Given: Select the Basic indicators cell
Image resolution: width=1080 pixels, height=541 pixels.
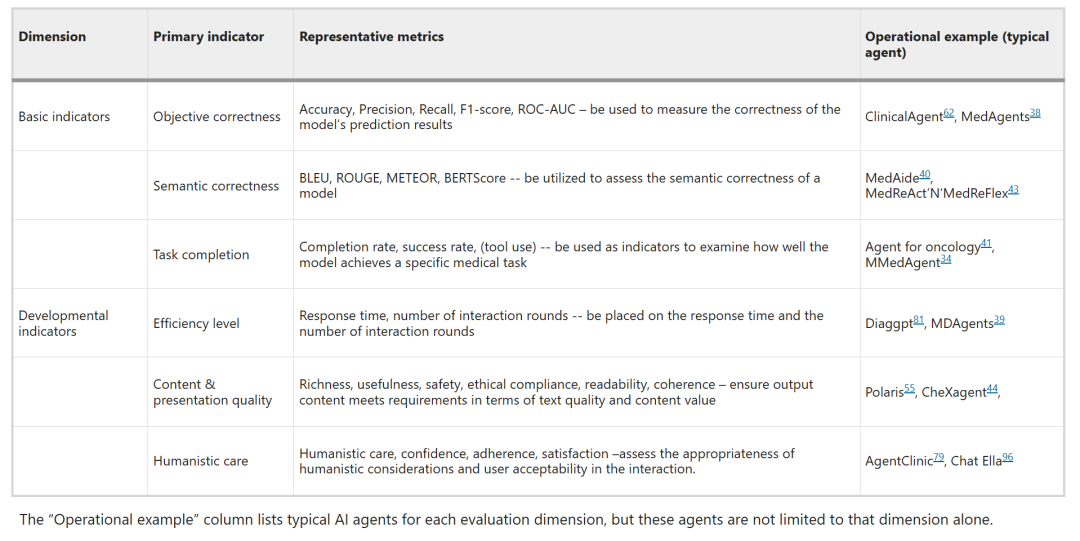Looking at the screenshot, I should [64, 117].
